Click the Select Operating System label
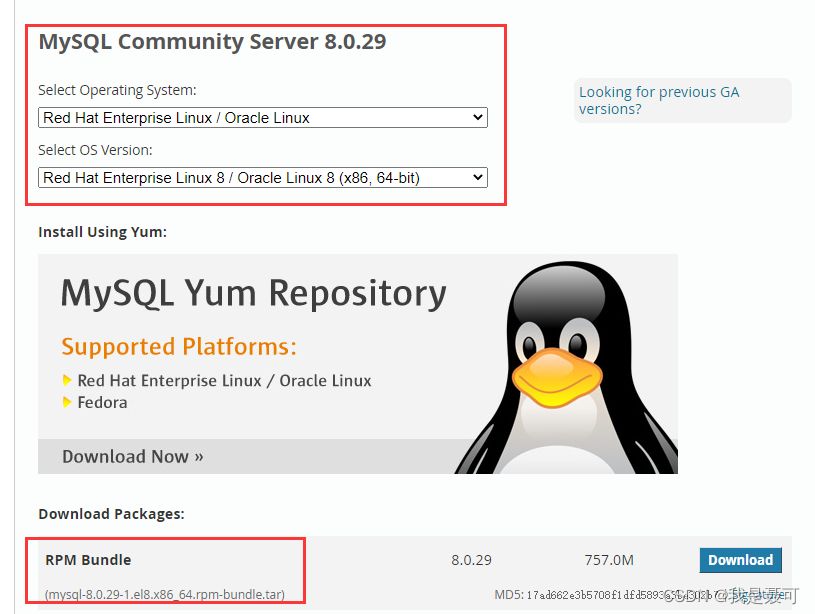 (117, 90)
